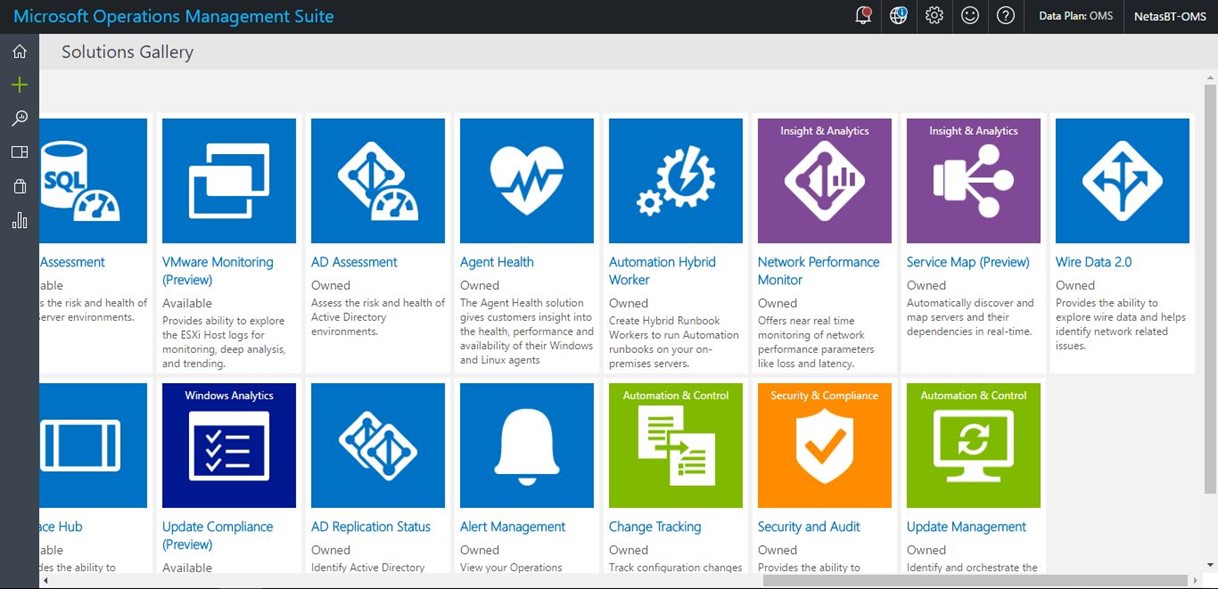Click 'Available' under VMware Monitoring
The height and width of the screenshot is (589, 1218).
click(187, 304)
